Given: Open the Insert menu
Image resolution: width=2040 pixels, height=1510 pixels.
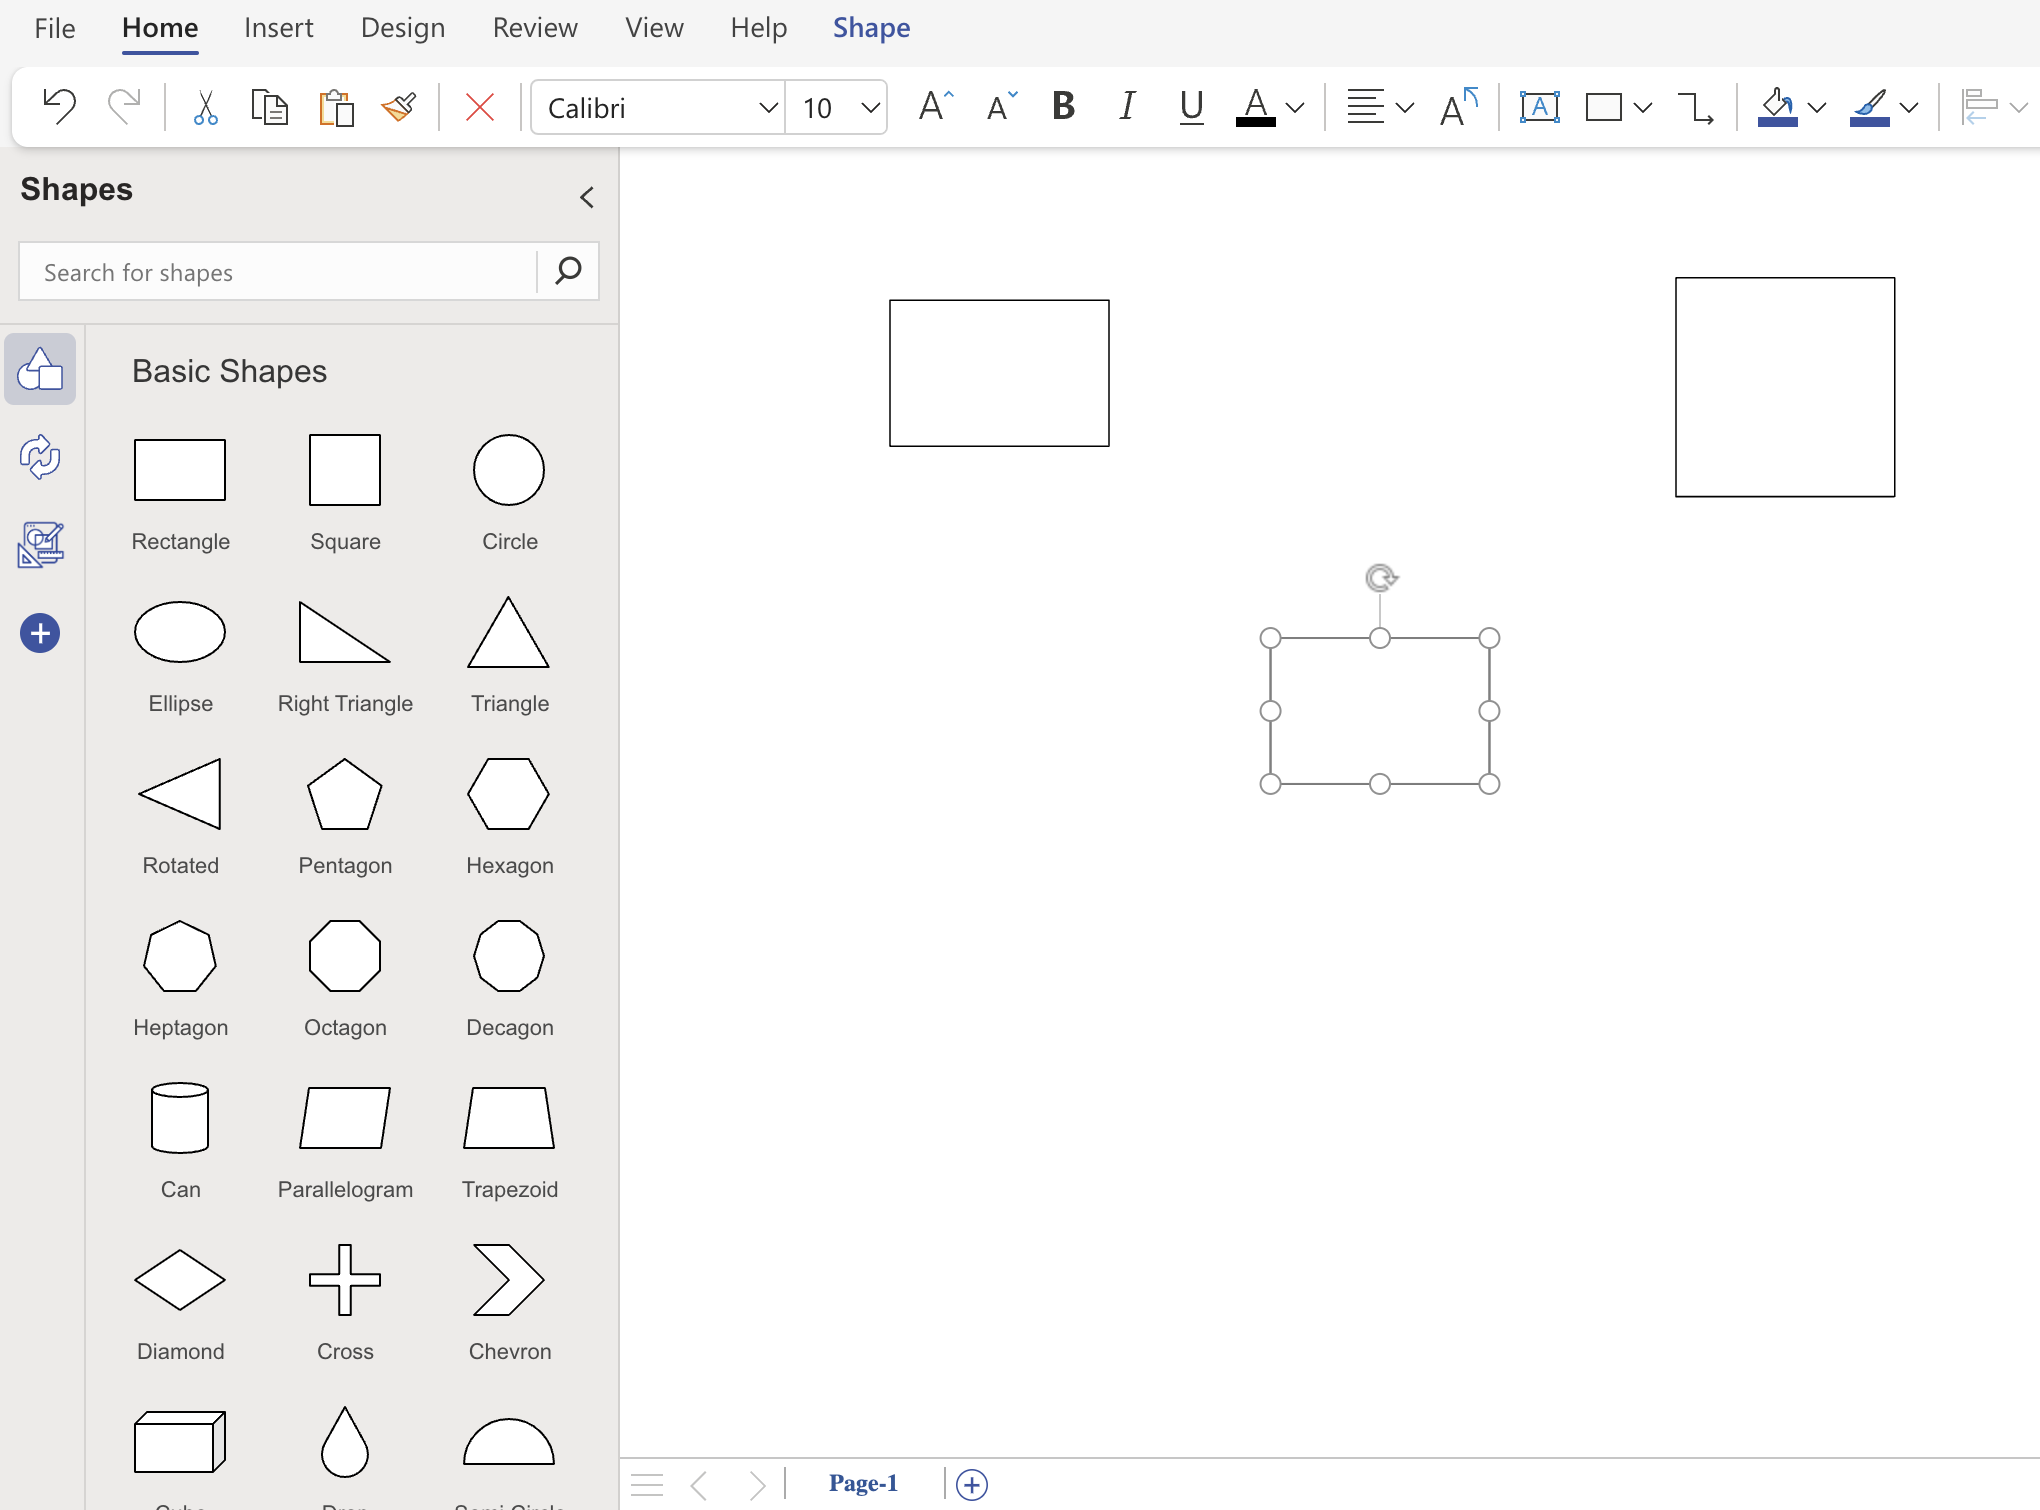Looking at the screenshot, I should point(278,27).
